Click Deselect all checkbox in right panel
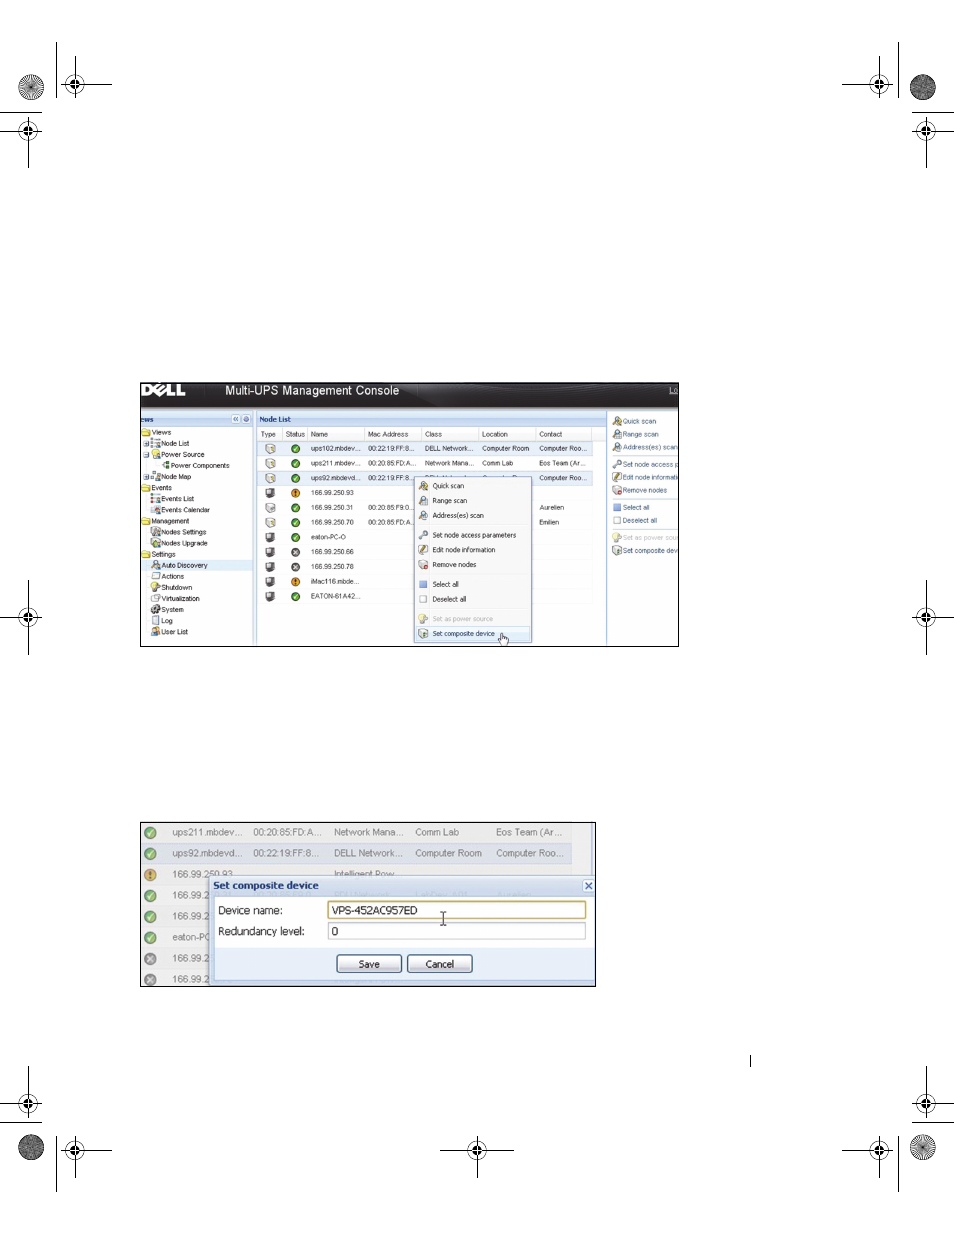Image resolution: width=954 pixels, height=1235 pixels. pos(617,520)
